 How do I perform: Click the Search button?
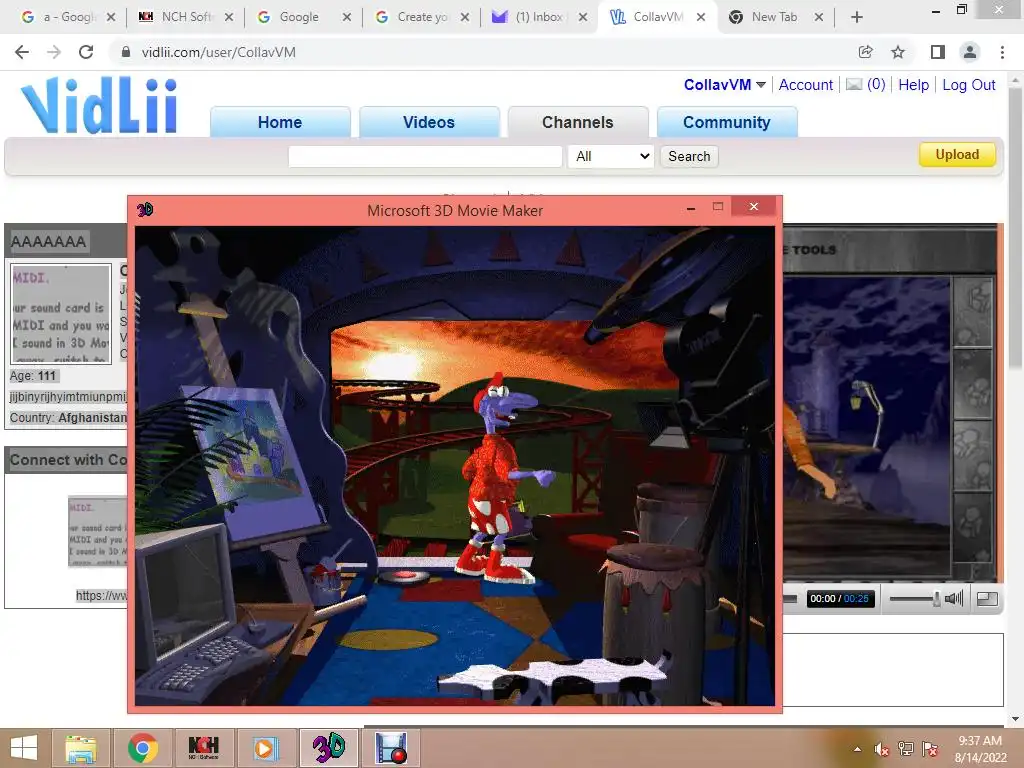point(689,156)
